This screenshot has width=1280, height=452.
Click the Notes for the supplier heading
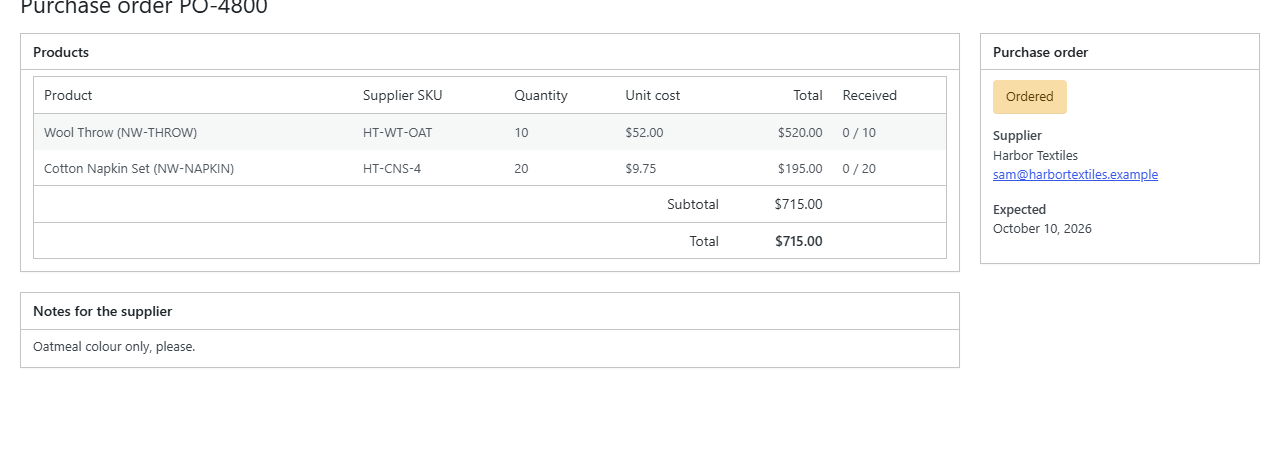102,311
